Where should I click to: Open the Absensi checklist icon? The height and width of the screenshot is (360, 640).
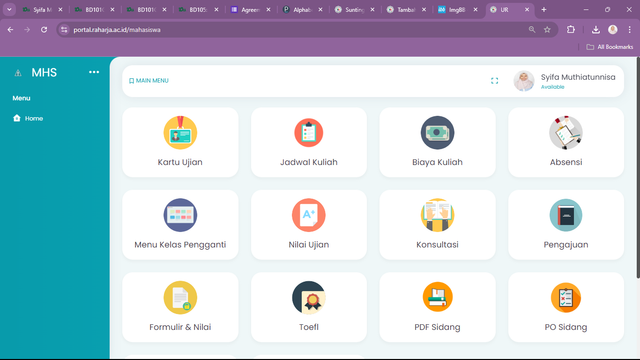[x=566, y=133]
